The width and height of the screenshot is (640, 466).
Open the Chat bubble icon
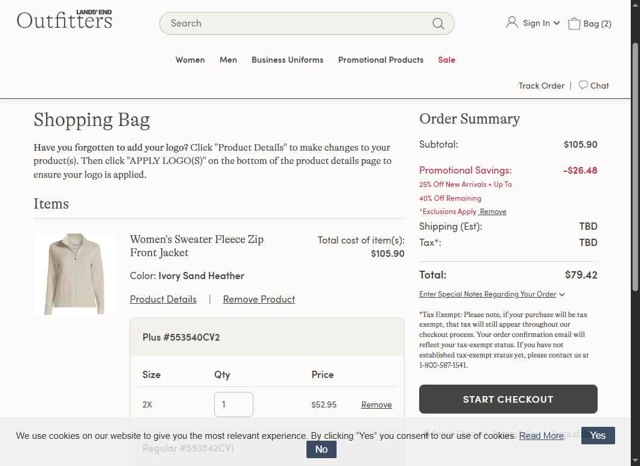coord(583,85)
